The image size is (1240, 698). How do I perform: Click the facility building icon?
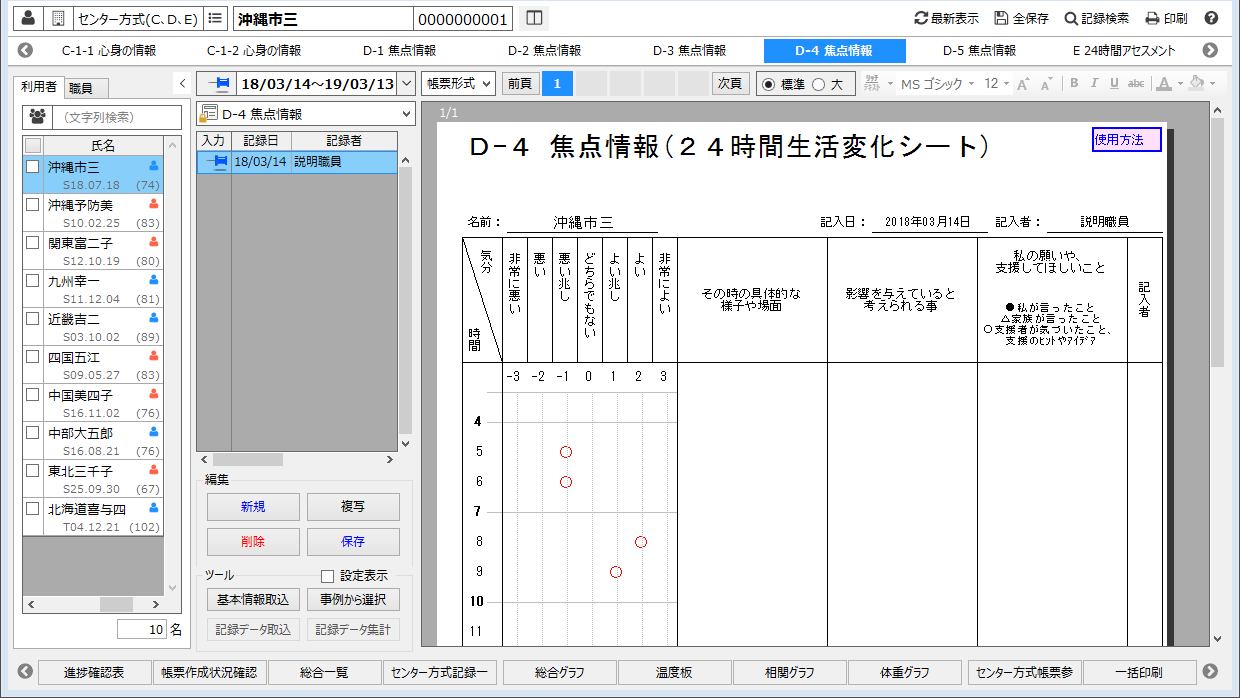coord(58,18)
